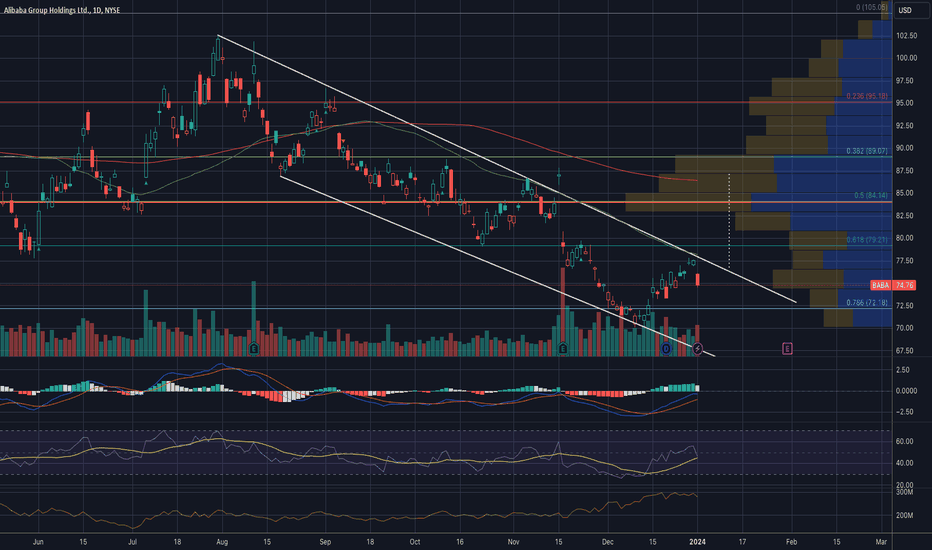Select the 0.786 (72.18) Fibonacci label
932x550 pixels.
pos(867,303)
